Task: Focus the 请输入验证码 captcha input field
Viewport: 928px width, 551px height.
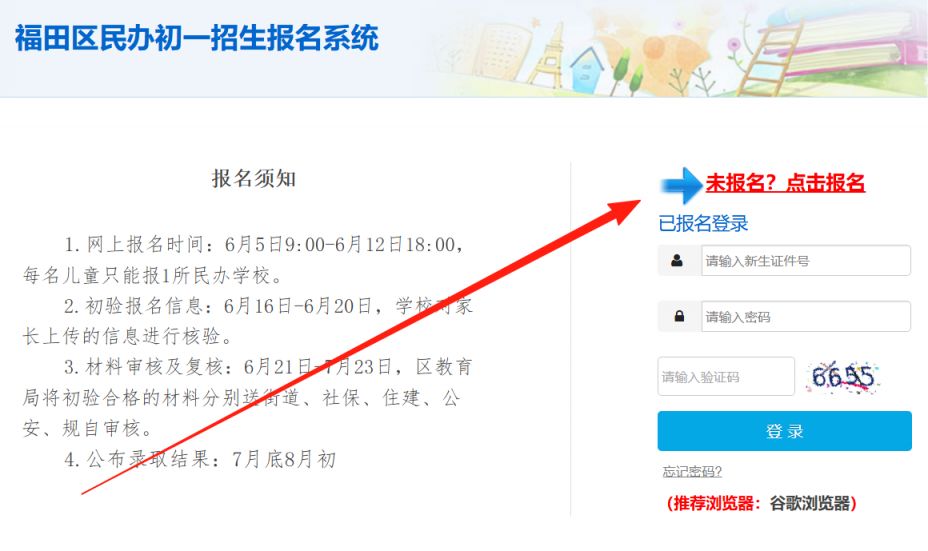Action: 726,376
